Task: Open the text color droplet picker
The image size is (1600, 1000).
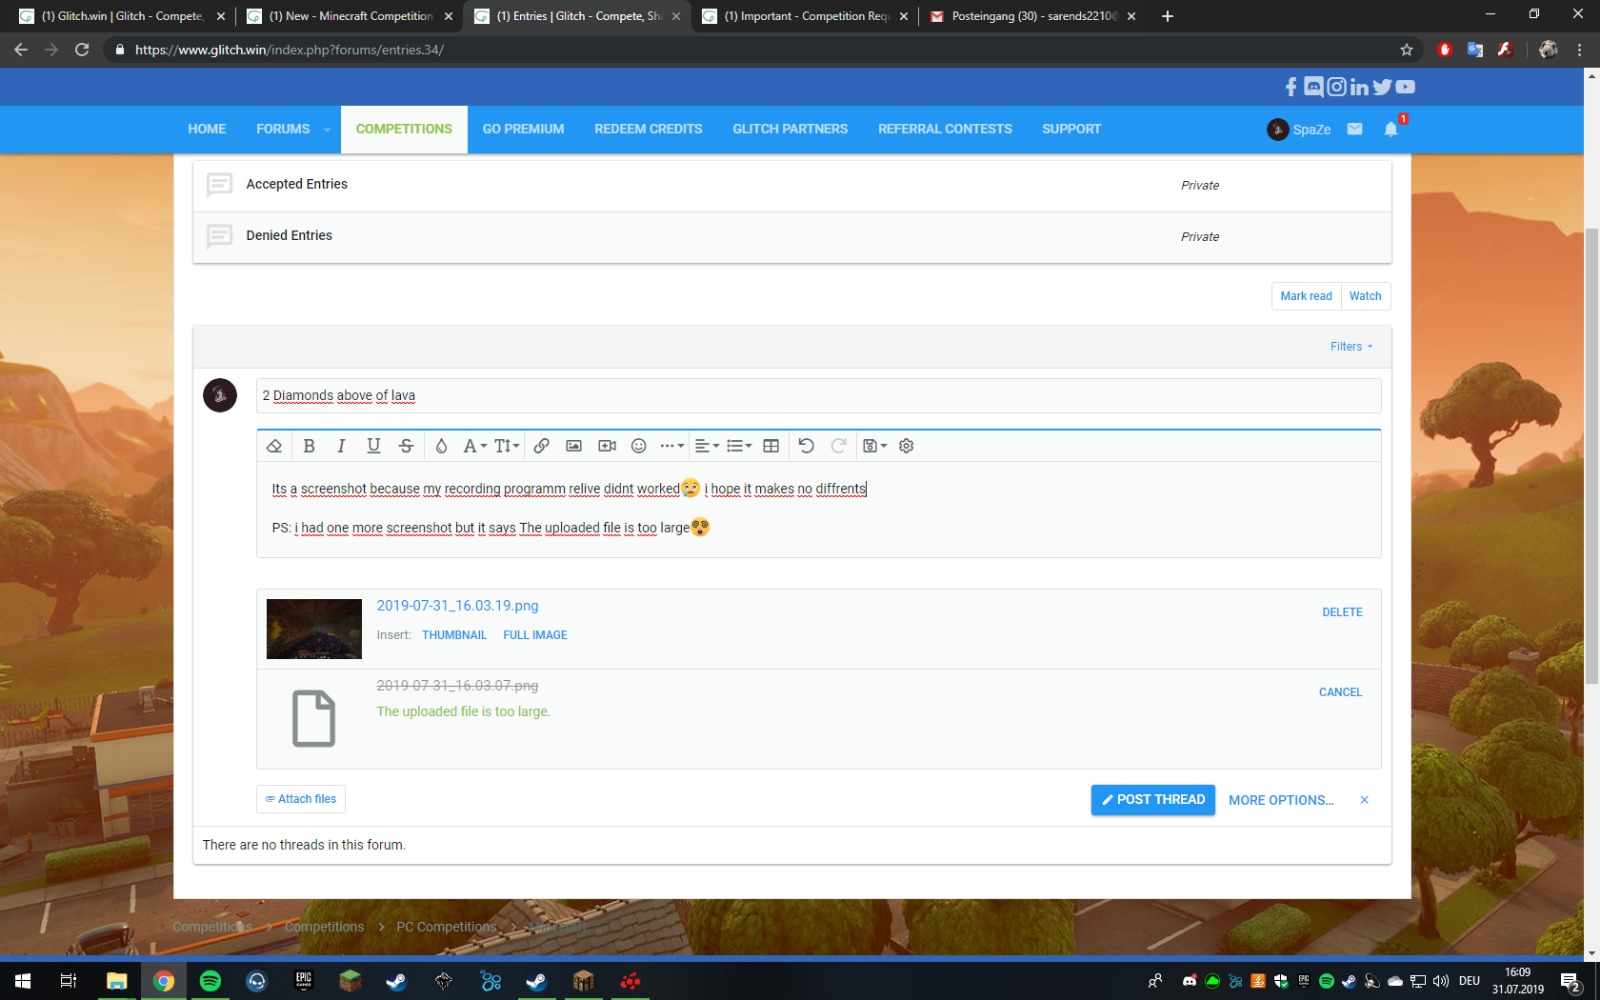Action: click(x=441, y=446)
